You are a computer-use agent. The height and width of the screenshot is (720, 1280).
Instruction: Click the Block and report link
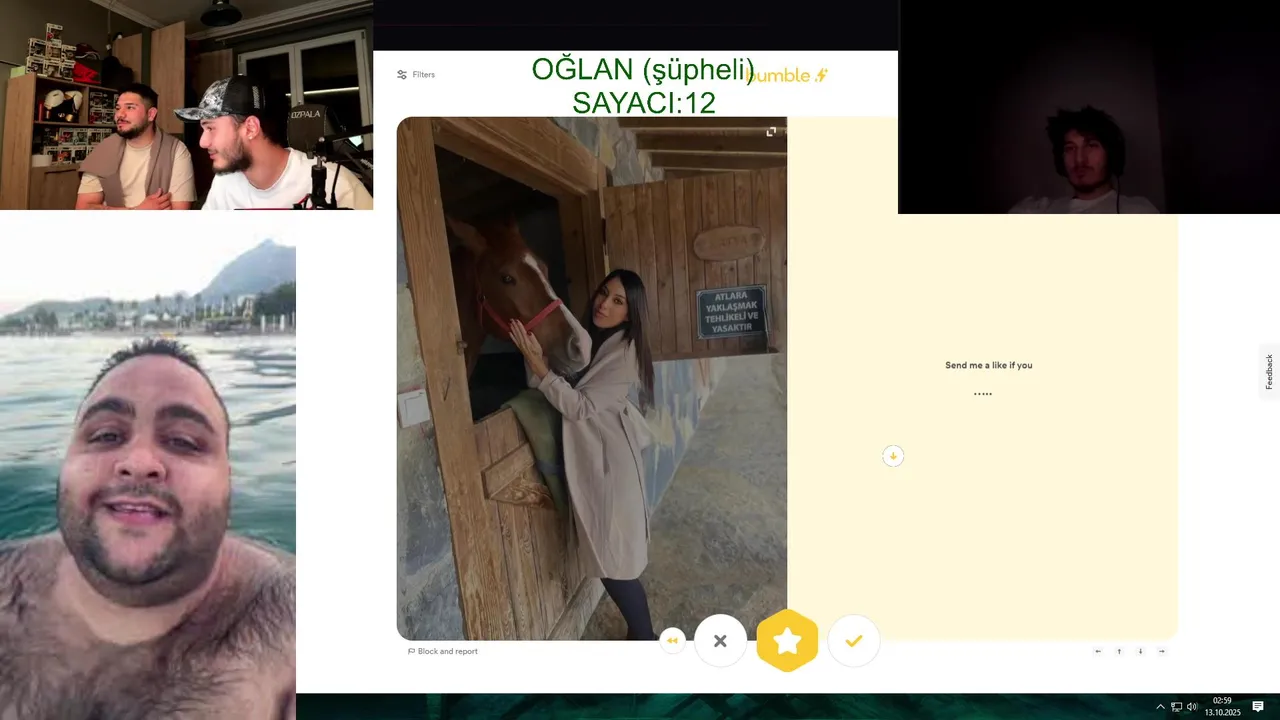(443, 651)
